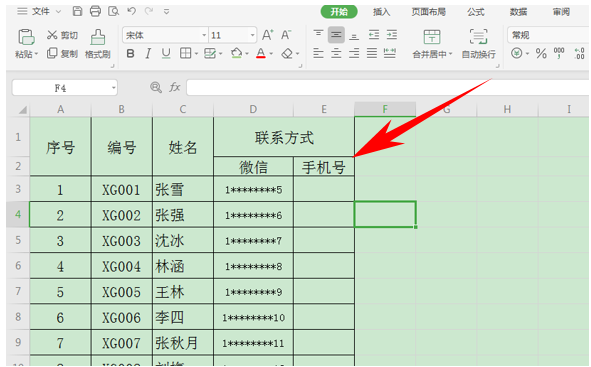Click cell containing 张秋月
The height and width of the screenshot is (367, 591).
click(x=183, y=343)
